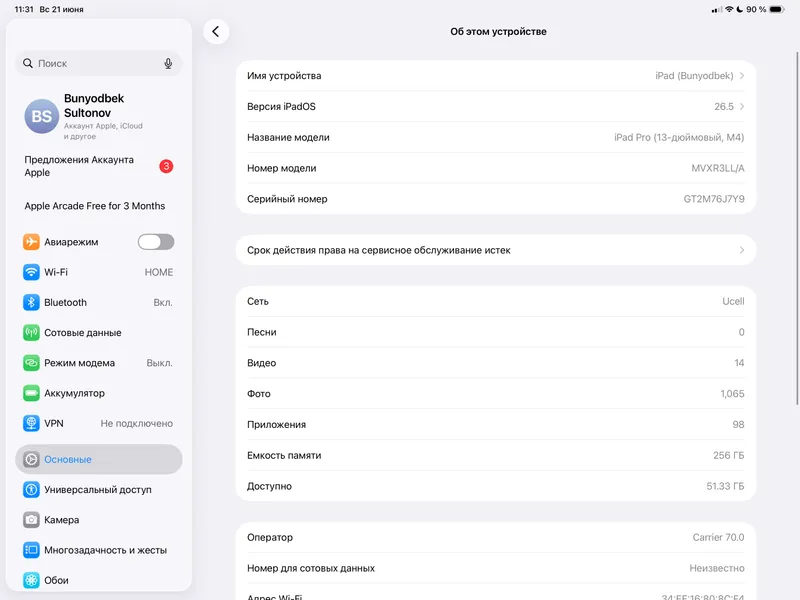Tap the 11:31 clock in status bar
The height and width of the screenshot is (600, 800).
coord(24,9)
